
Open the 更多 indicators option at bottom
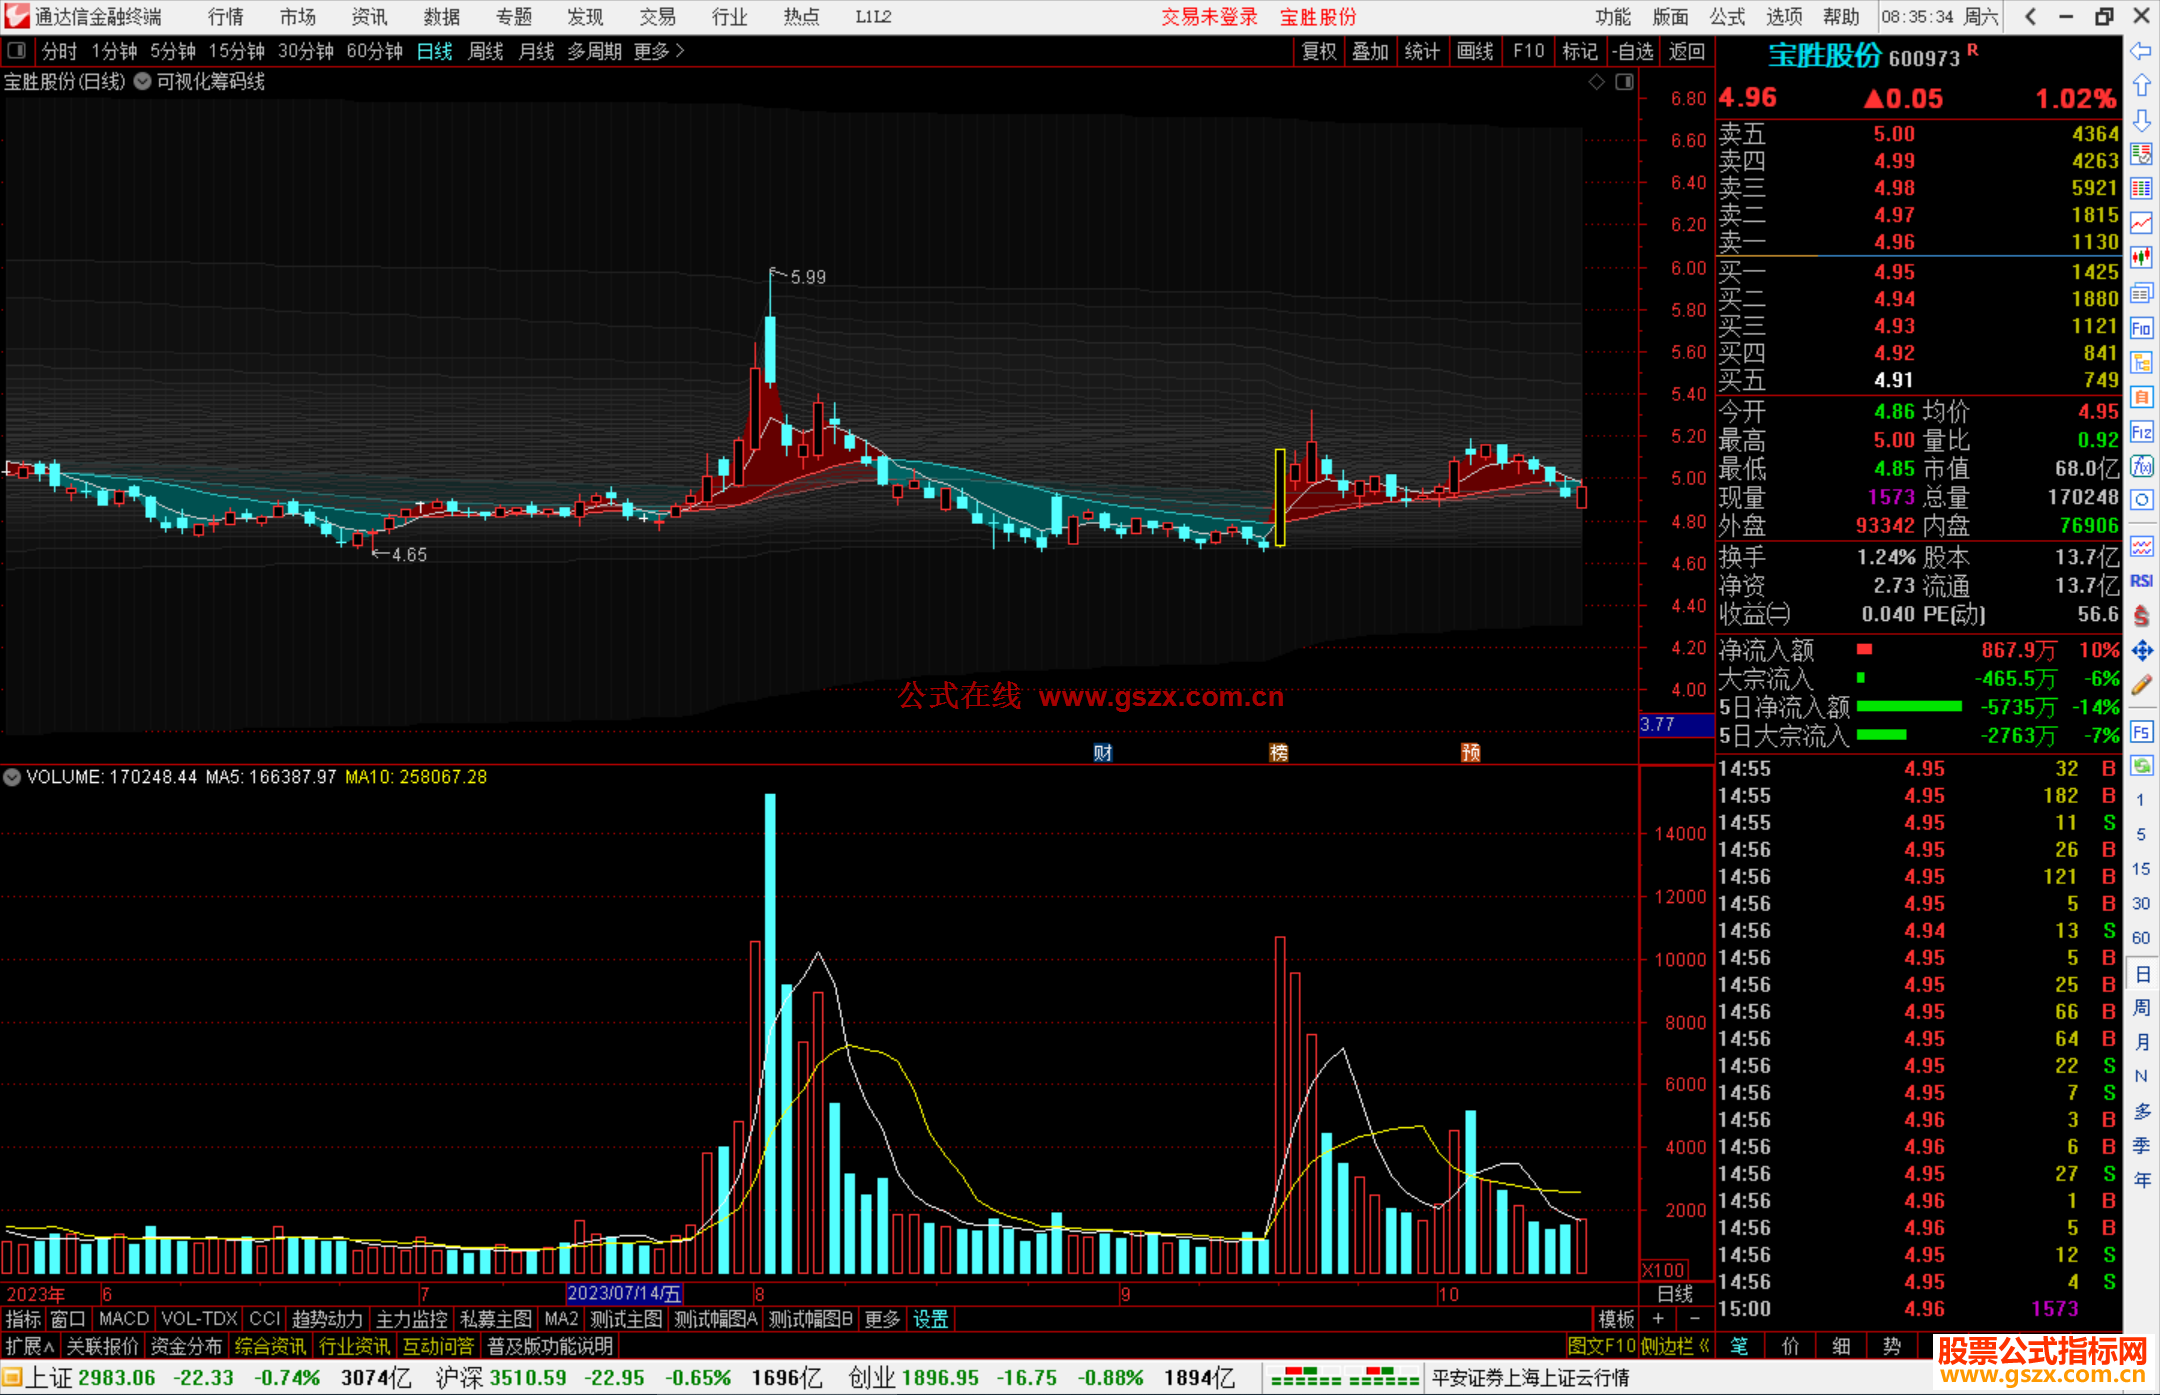(882, 1319)
